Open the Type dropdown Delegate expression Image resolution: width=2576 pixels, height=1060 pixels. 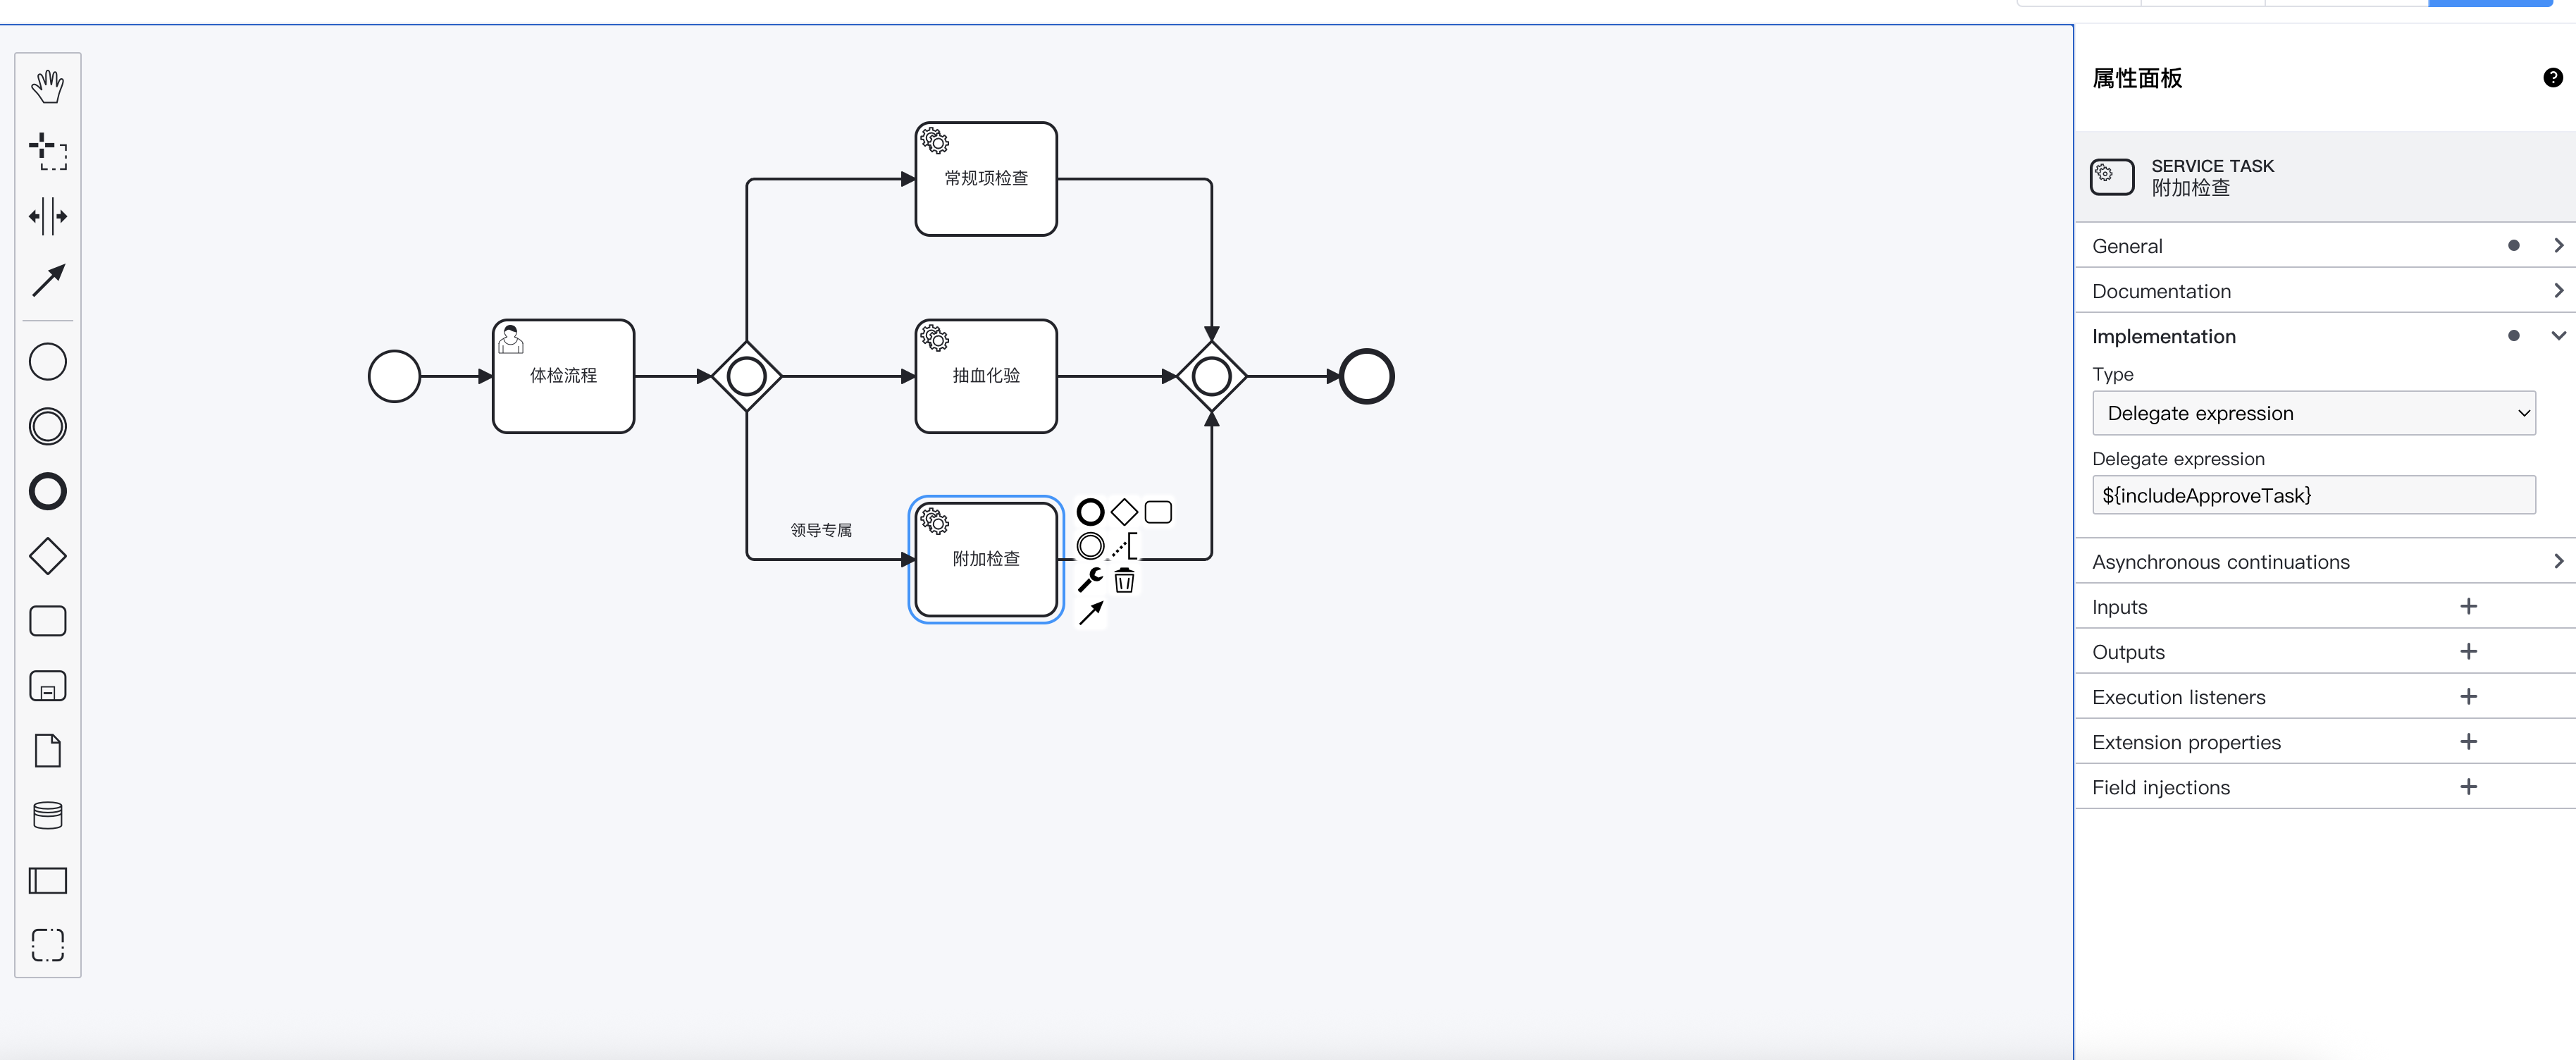[2313, 413]
